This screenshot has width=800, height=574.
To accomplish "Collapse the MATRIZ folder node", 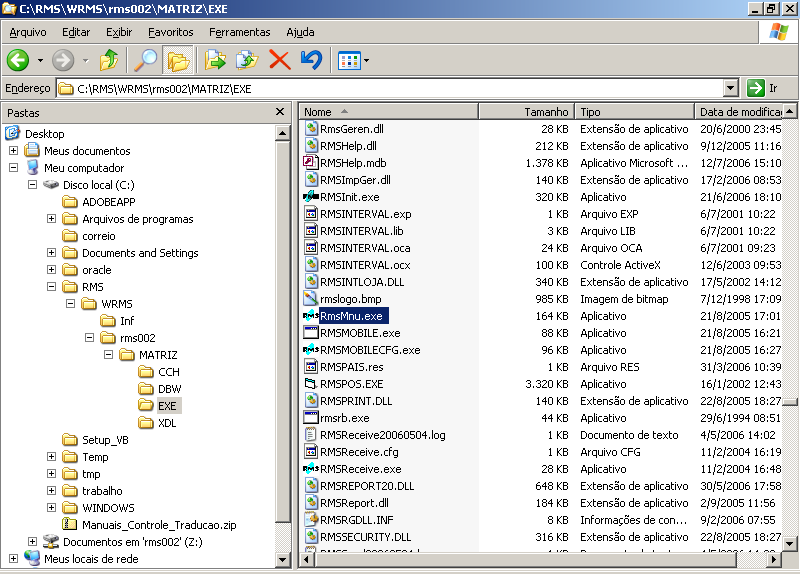I will (x=108, y=355).
